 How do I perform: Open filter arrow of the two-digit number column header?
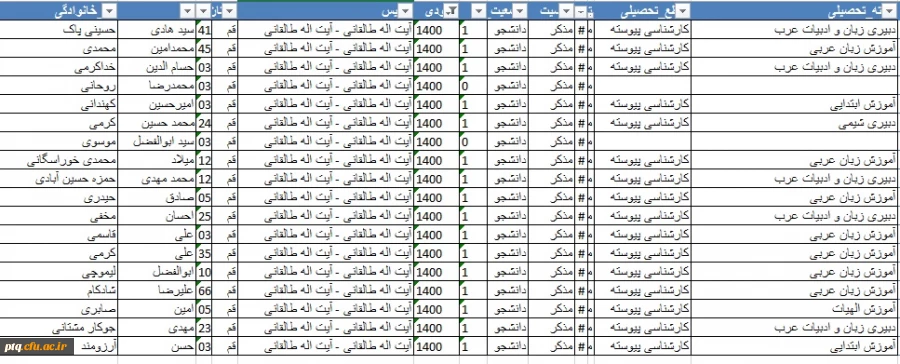click(x=203, y=11)
